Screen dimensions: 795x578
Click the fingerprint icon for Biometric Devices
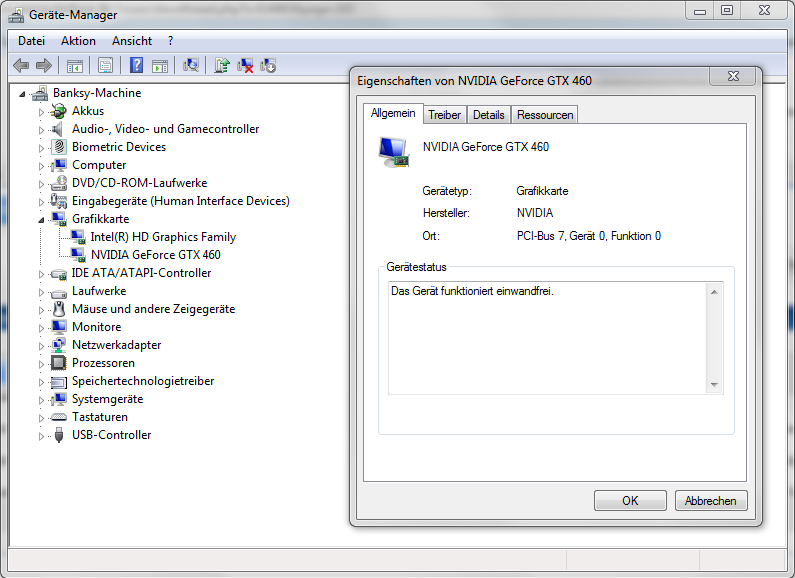point(59,147)
